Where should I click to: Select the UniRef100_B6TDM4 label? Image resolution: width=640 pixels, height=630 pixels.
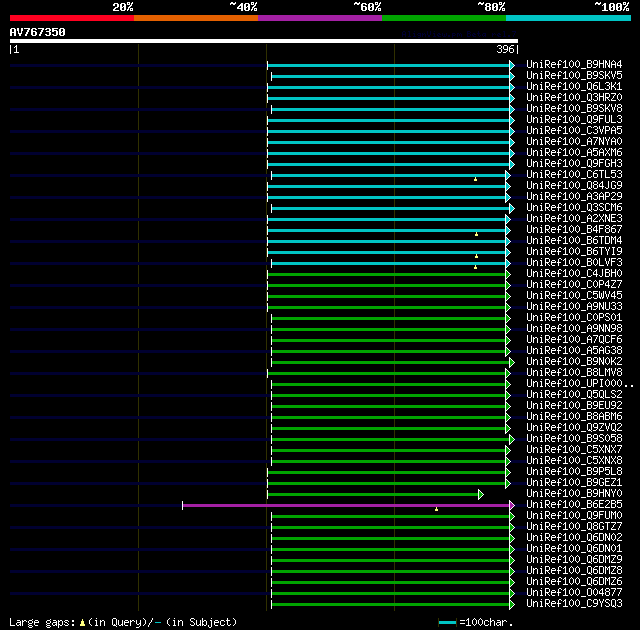pyautogui.click(x=574, y=241)
